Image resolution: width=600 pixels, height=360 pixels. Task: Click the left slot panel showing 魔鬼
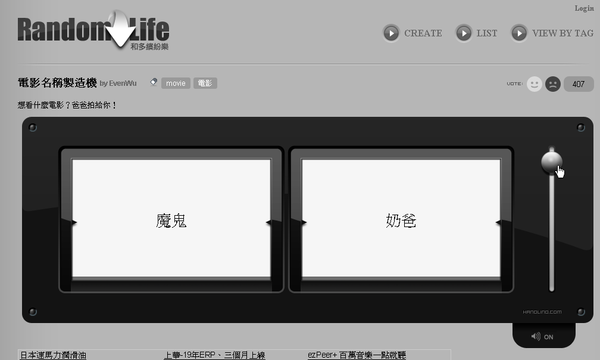(171, 218)
